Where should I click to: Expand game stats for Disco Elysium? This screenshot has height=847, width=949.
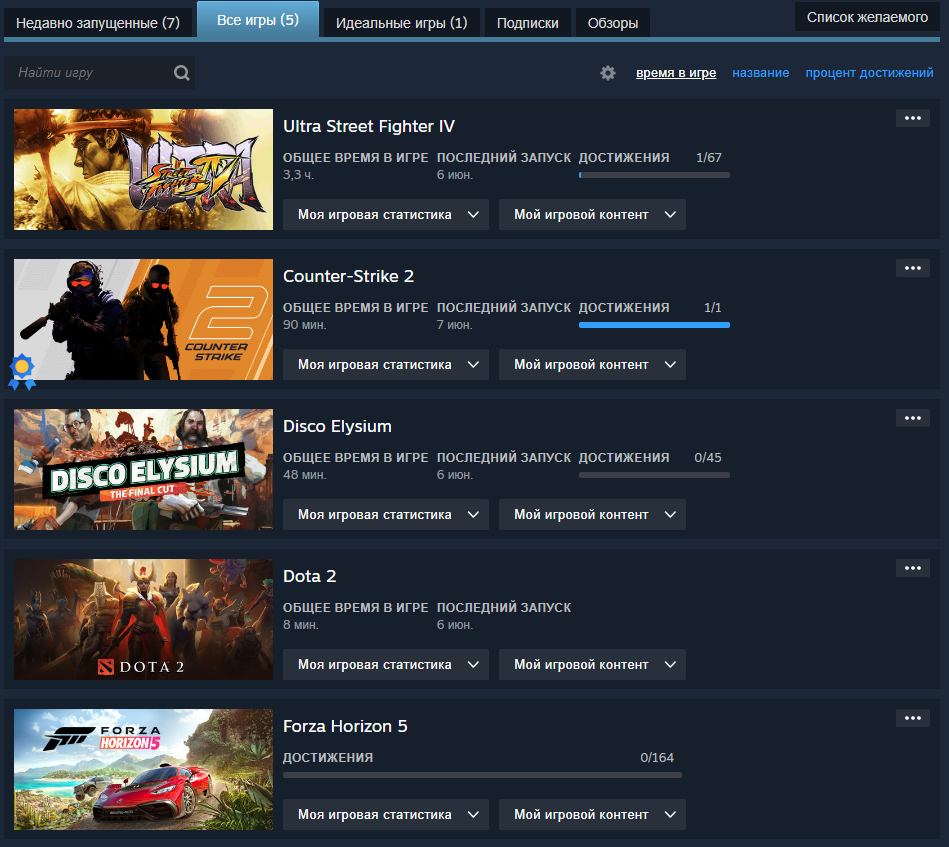(x=386, y=515)
